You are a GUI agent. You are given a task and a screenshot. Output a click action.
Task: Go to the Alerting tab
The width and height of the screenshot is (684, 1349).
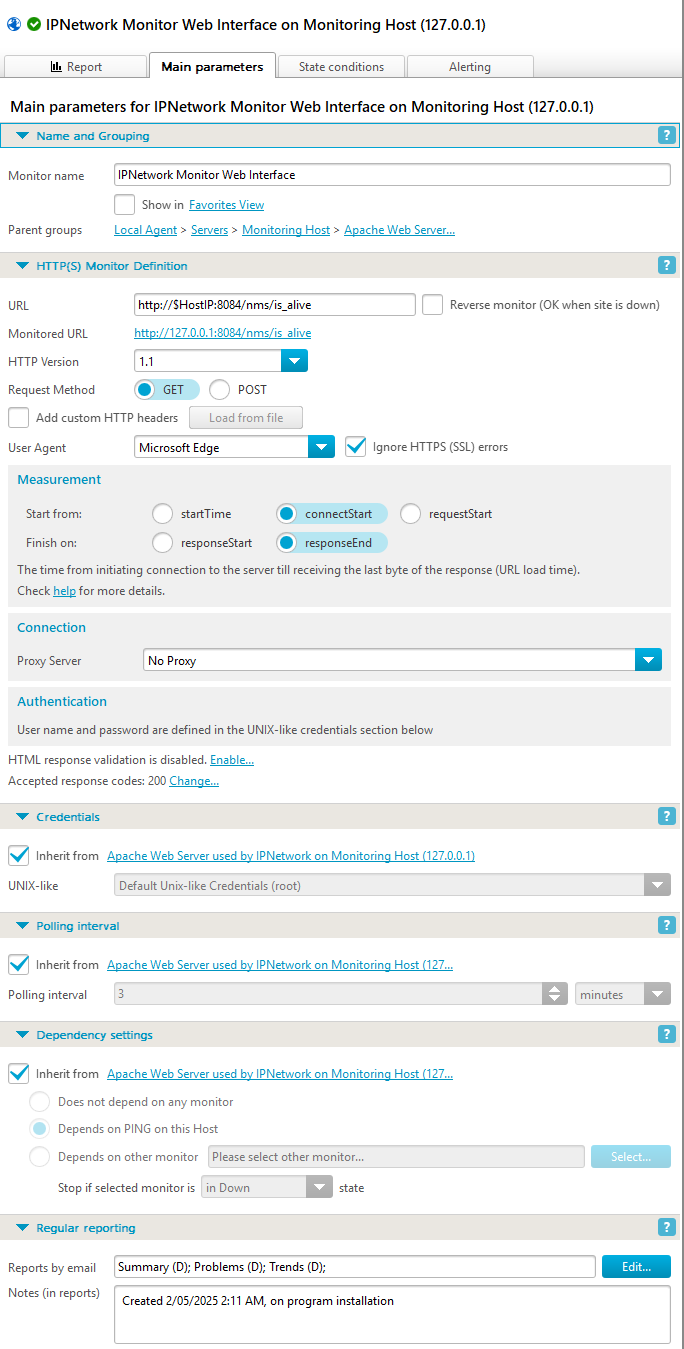[470, 67]
